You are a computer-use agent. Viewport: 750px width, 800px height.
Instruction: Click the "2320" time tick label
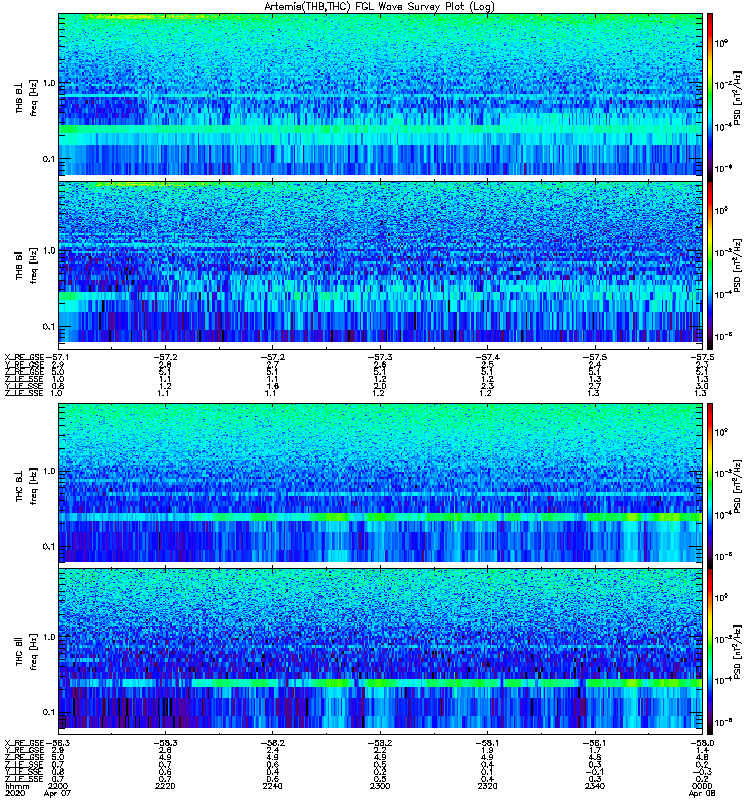click(487, 786)
